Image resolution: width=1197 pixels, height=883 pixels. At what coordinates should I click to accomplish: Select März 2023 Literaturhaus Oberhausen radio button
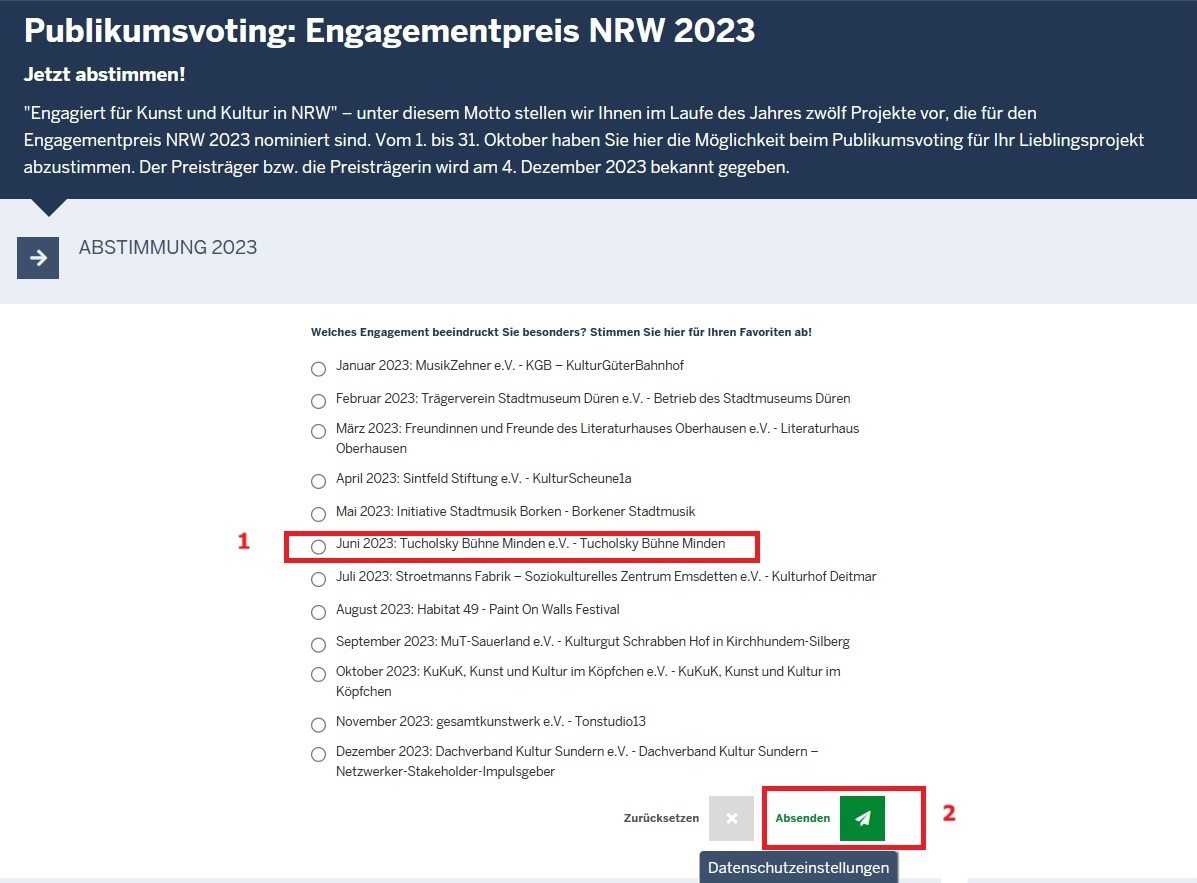click(318, 431)
